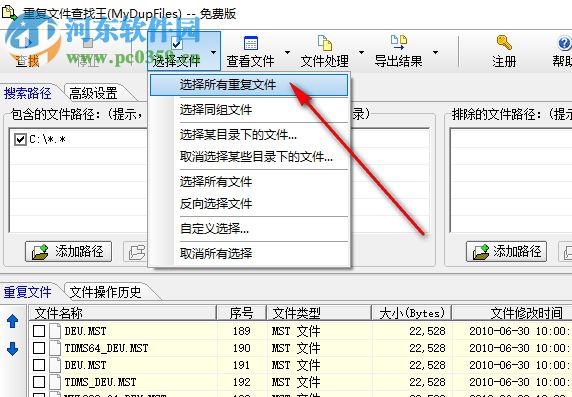Click the 选择文件 toolbar checkmark icon
This screenshot has width=572, height=397.
point(177,44)
